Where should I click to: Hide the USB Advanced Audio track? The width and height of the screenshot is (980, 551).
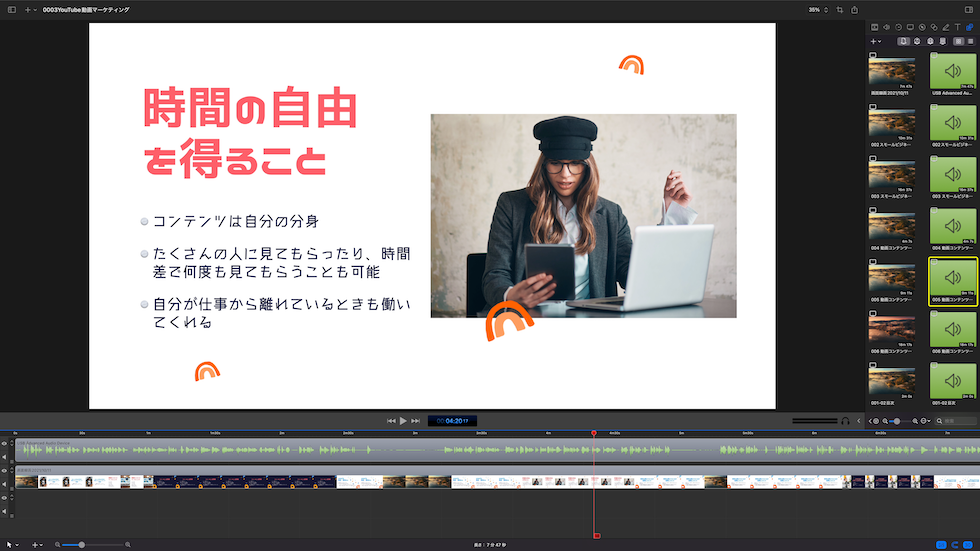coord(4,444)
